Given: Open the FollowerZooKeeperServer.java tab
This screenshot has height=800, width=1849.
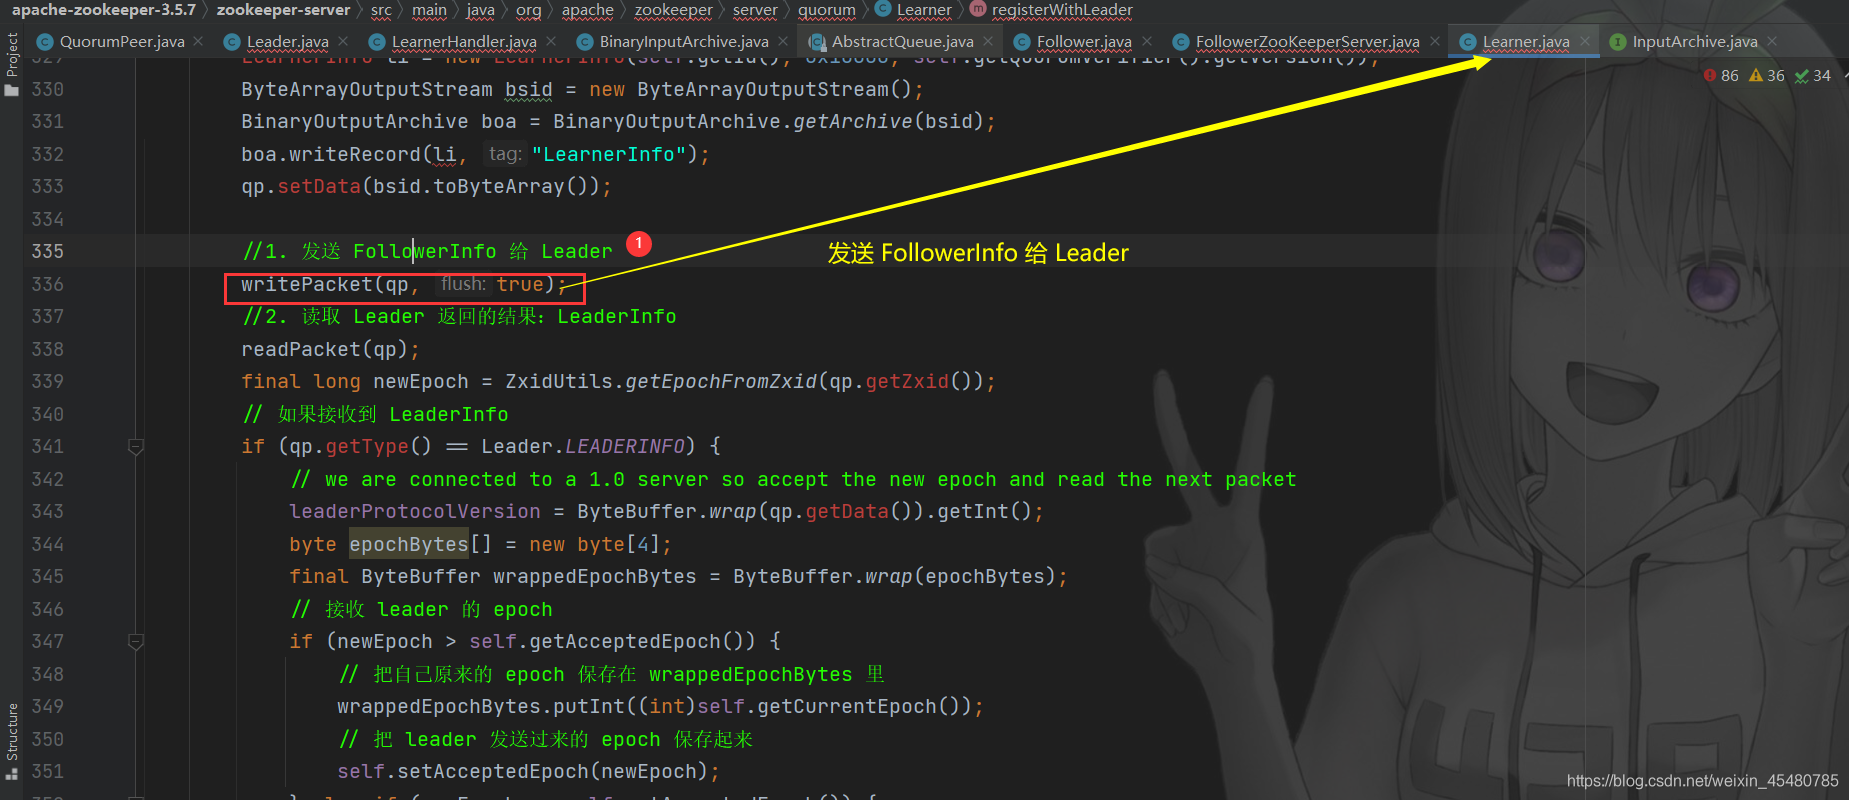Looking at the screenshot, I should tap(1307, 42).
